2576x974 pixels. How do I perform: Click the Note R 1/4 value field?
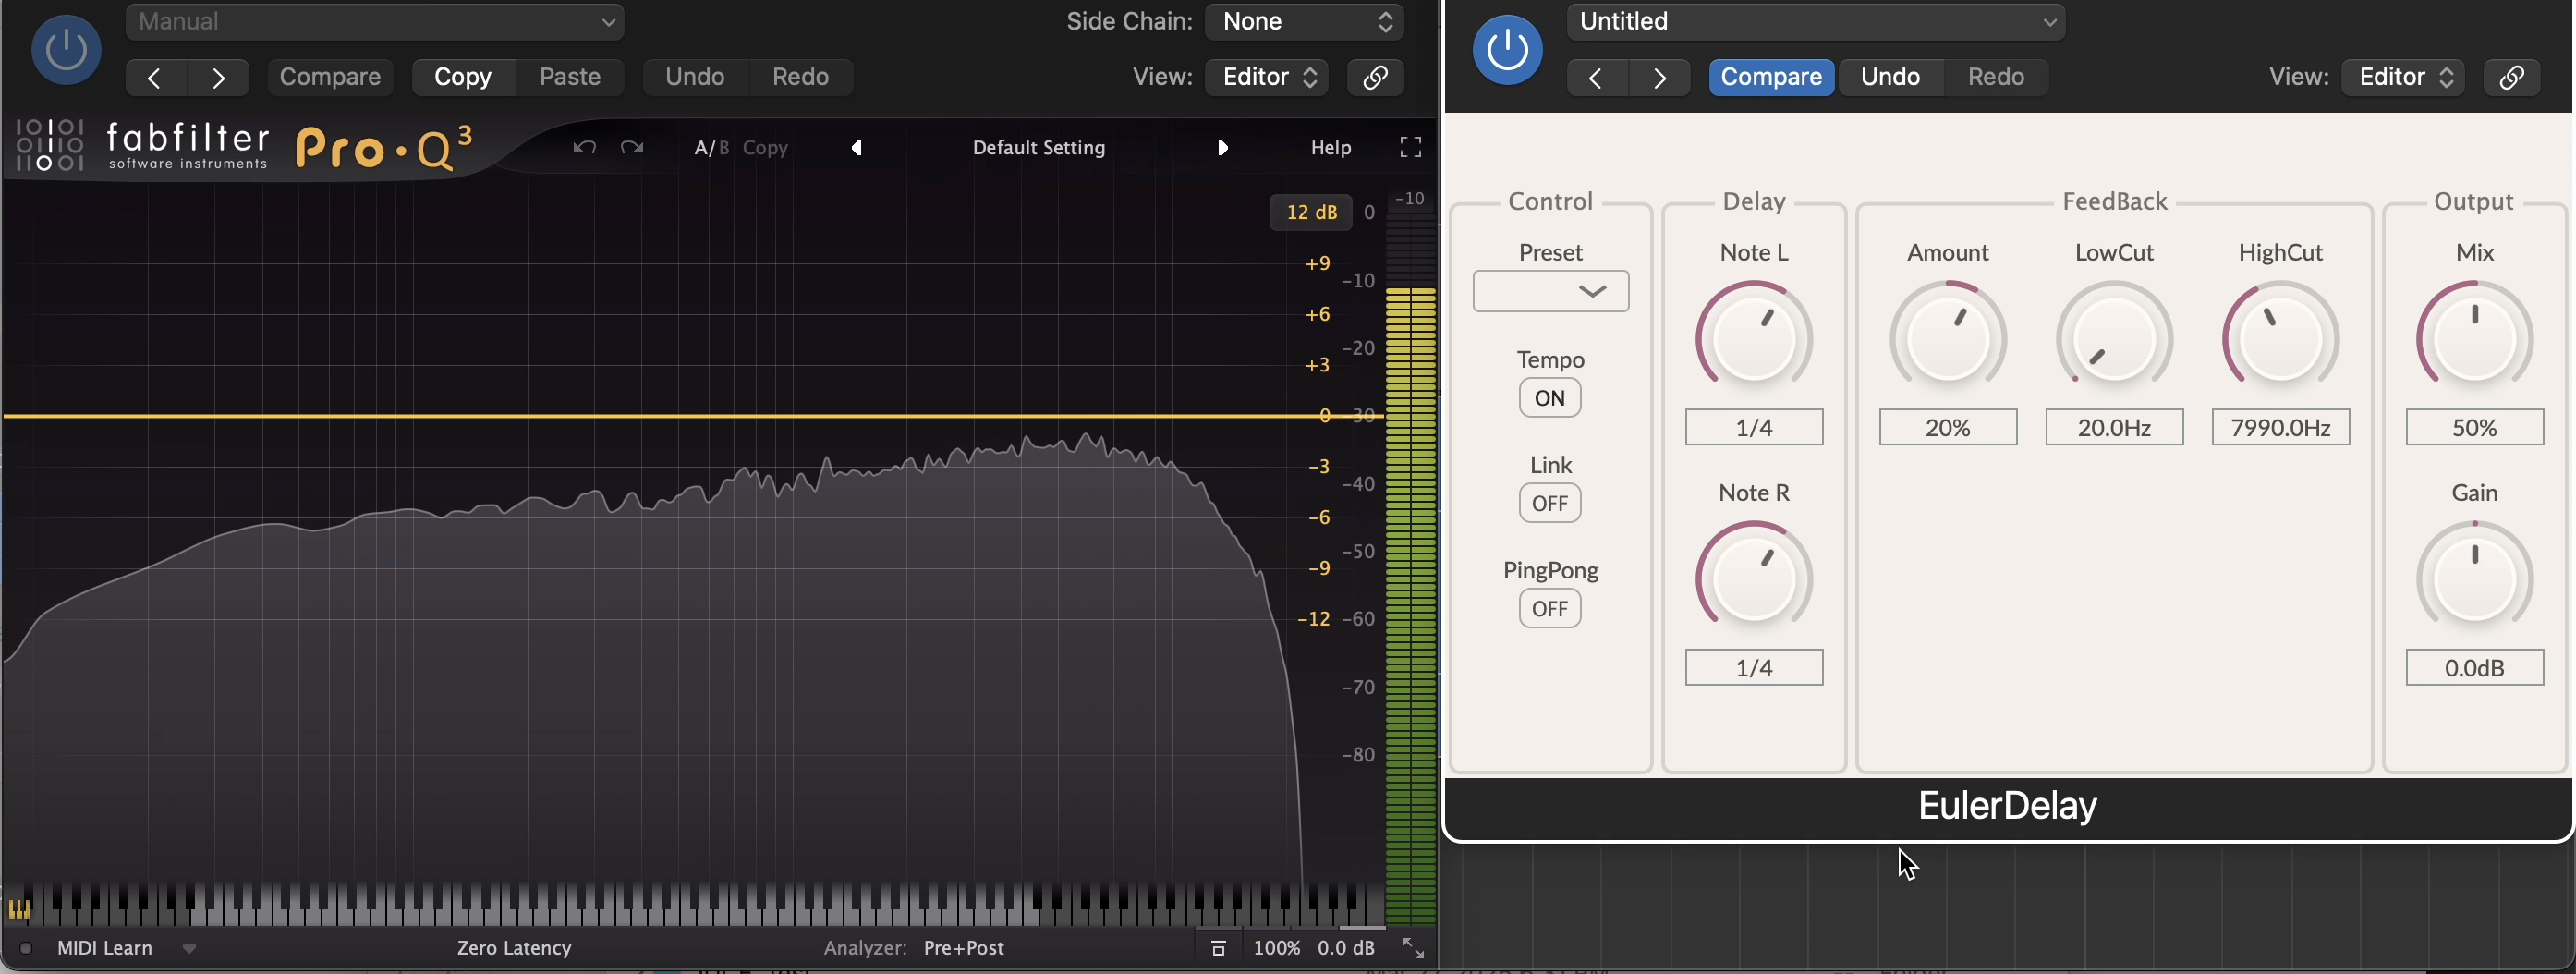1754,668
